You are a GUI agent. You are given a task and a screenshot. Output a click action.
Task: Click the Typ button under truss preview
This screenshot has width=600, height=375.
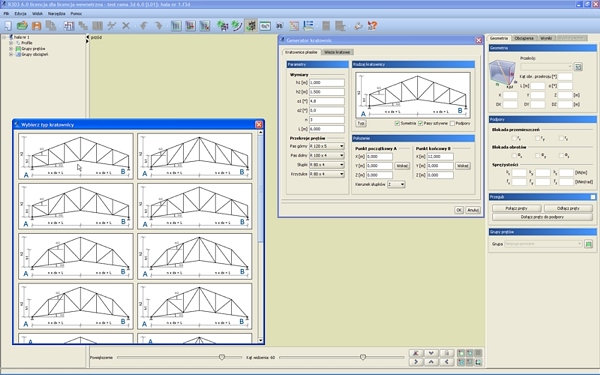[x=361, y=123]
